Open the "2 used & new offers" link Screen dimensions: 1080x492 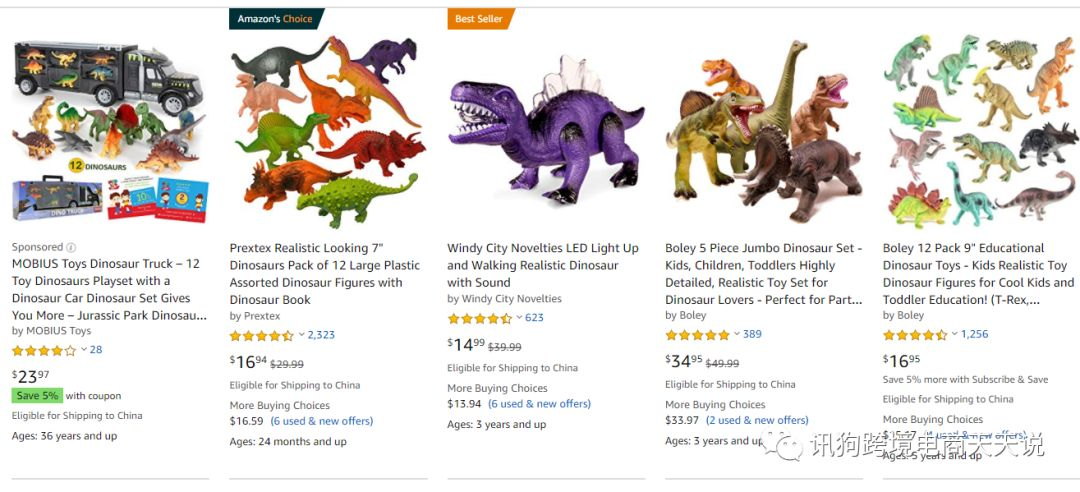coord(757,420)
